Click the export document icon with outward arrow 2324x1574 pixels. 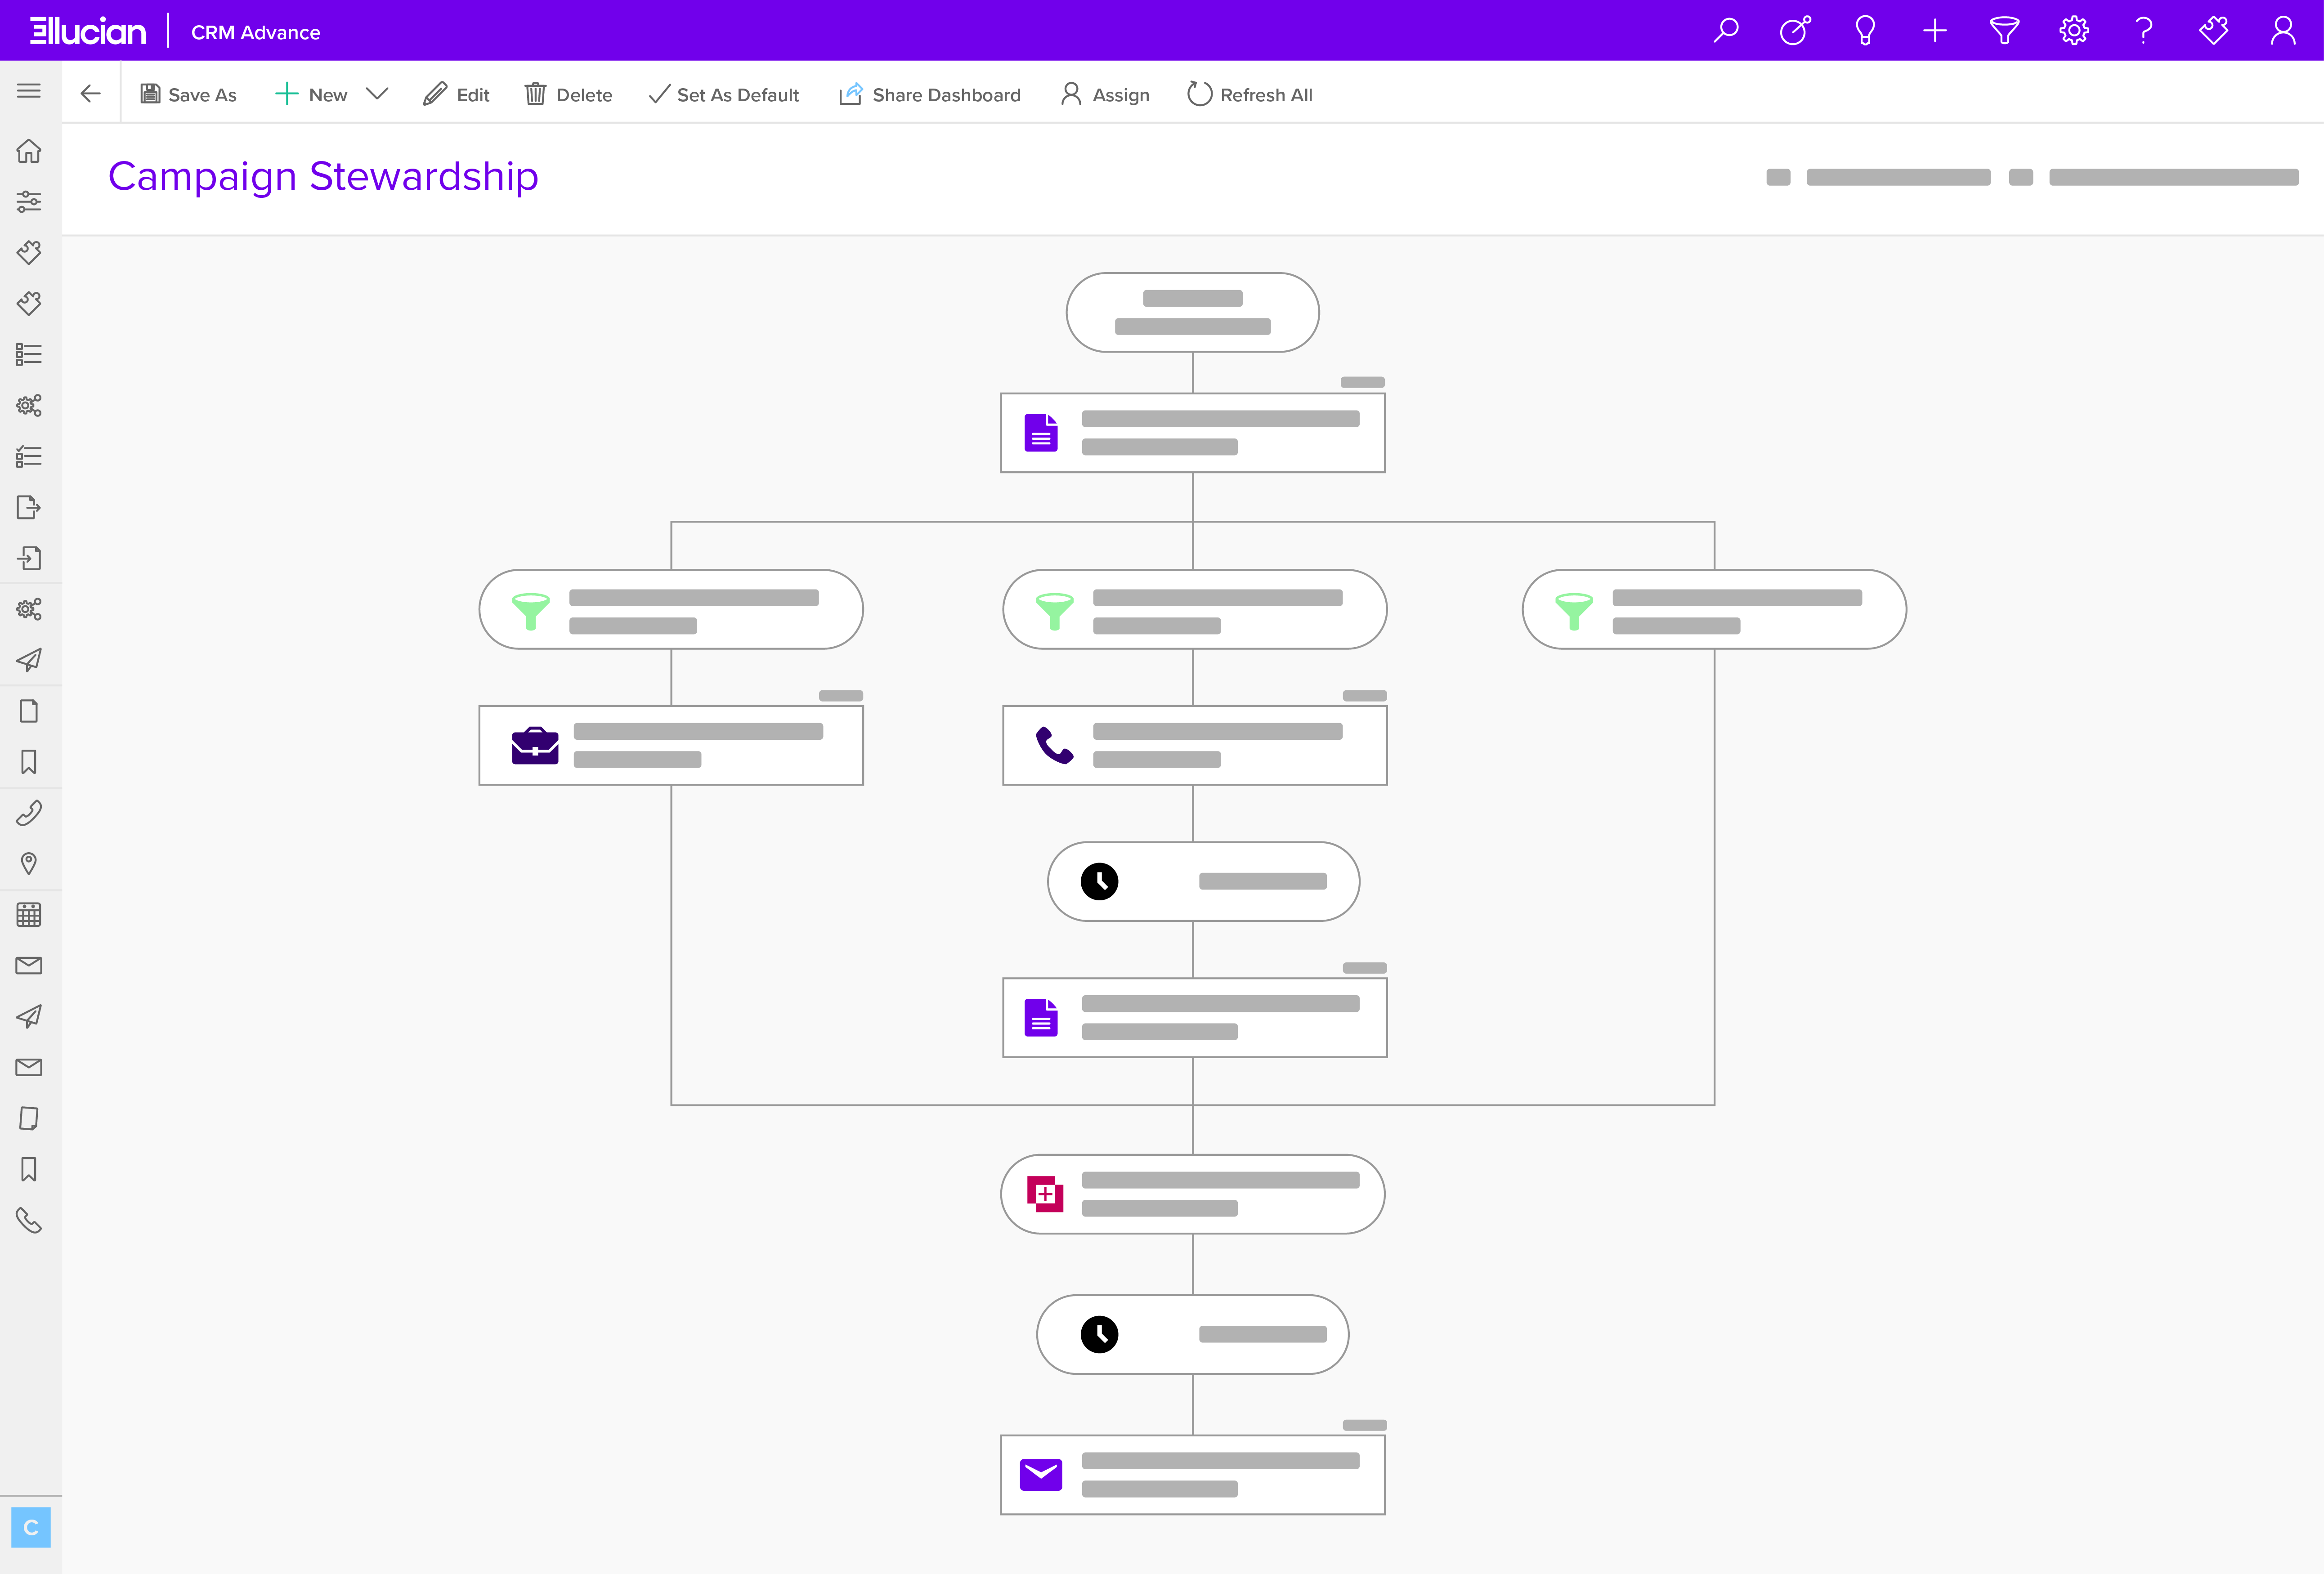(29, 507)
